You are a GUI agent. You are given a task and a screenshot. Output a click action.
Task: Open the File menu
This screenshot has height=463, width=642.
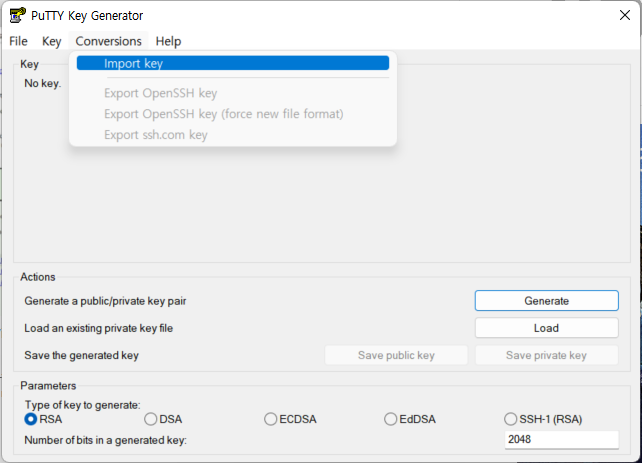(18, 41)
